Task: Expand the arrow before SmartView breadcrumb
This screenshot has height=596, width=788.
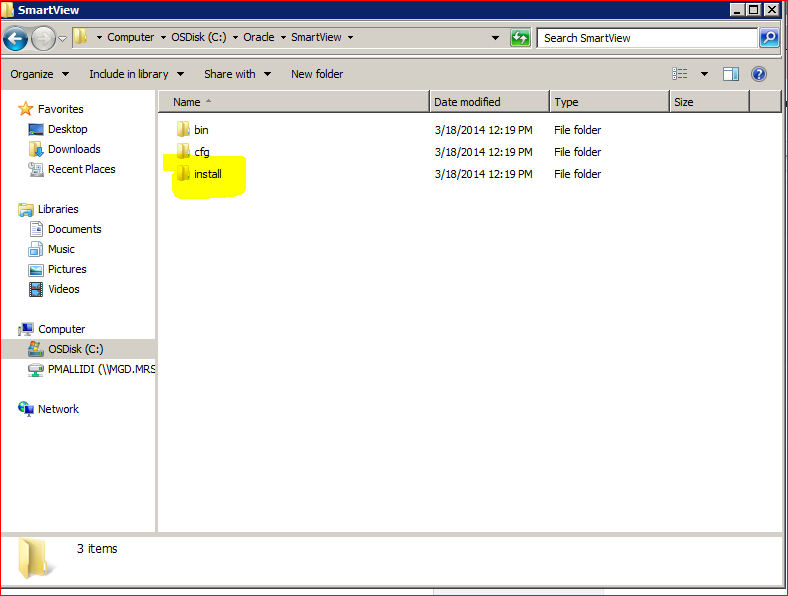Action: tap(283, 37)
